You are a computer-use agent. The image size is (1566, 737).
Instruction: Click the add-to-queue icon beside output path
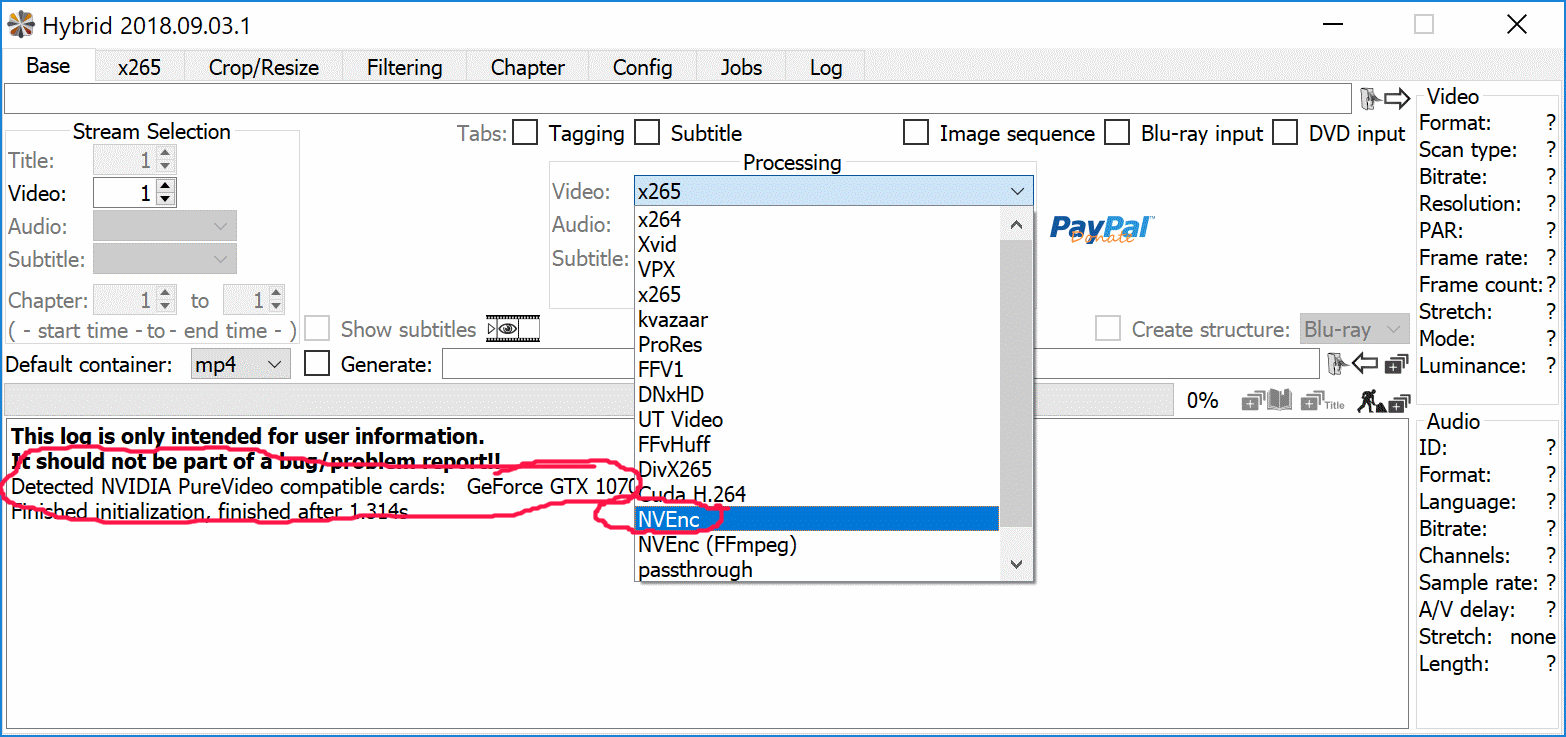1397,364
